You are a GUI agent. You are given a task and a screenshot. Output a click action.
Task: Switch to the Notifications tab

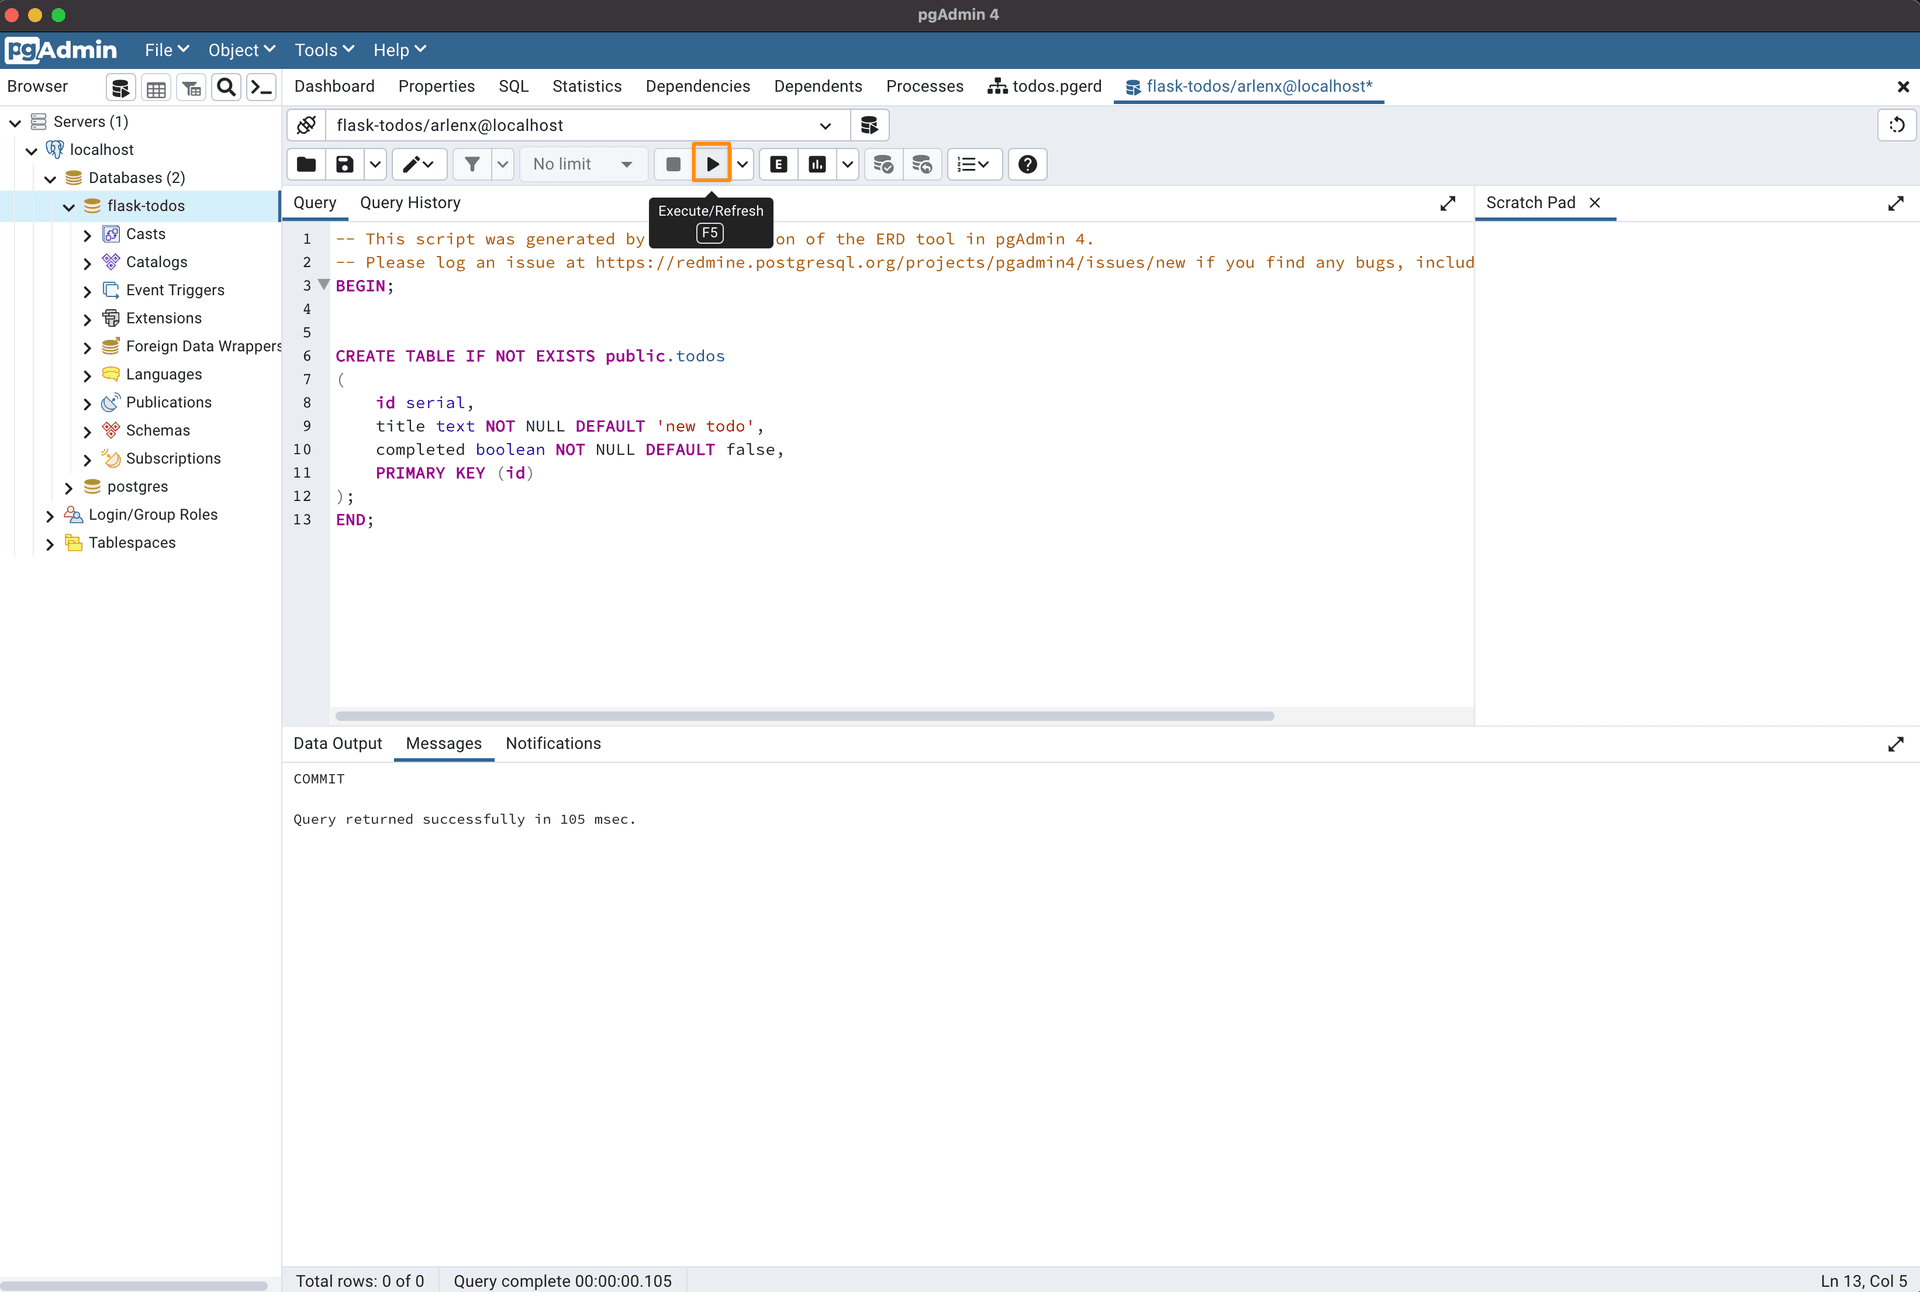coord(553,744)
